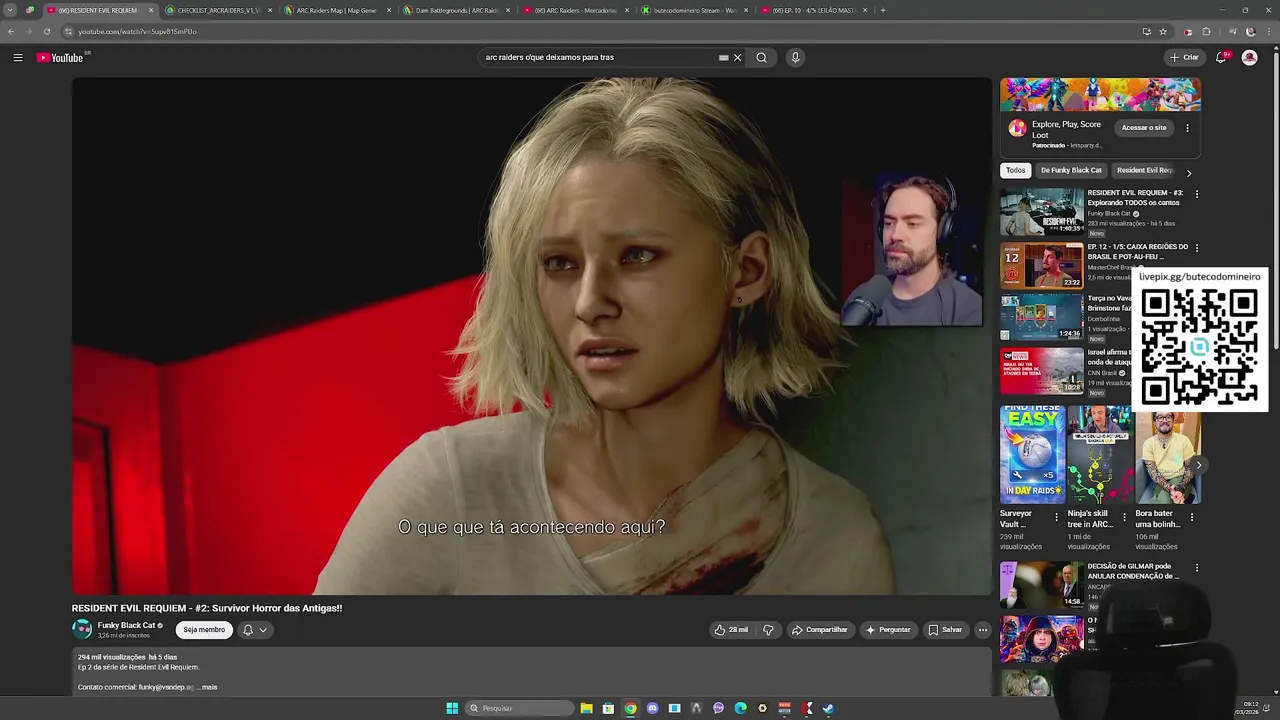Open the Decisão de Gilmar video title
The height and width of the screenshot is (720, 1280).
[x=1134, y=571]
